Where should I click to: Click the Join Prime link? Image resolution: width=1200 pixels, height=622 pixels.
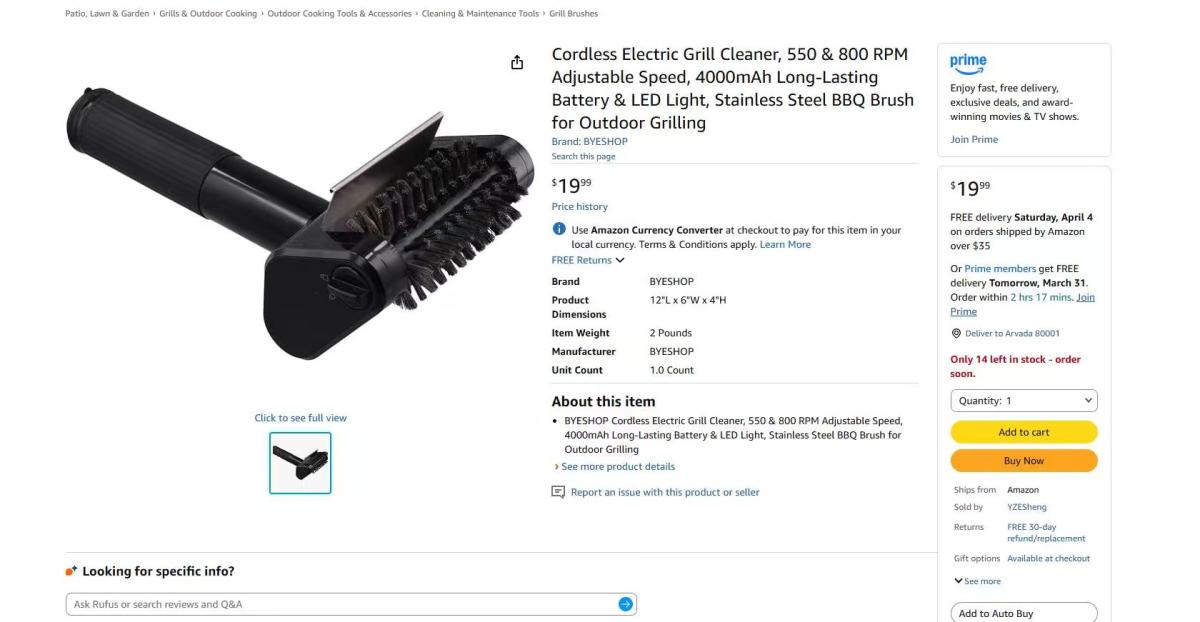pos(974,139)
